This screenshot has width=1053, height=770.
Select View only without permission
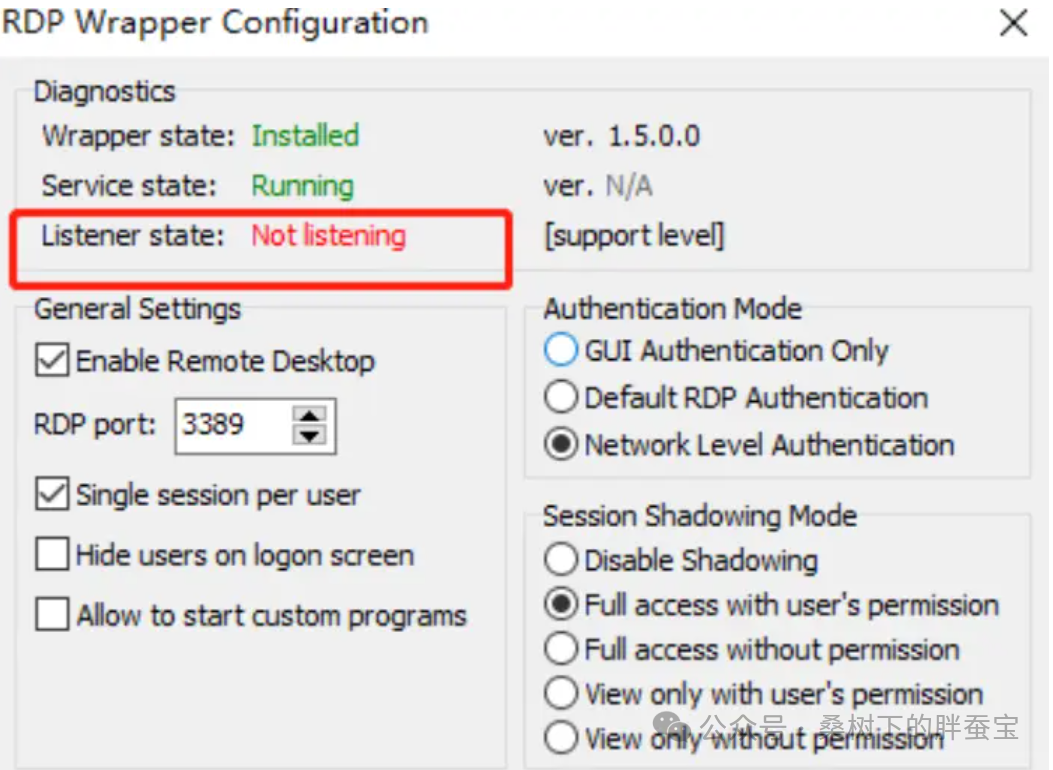click(562, 738)
